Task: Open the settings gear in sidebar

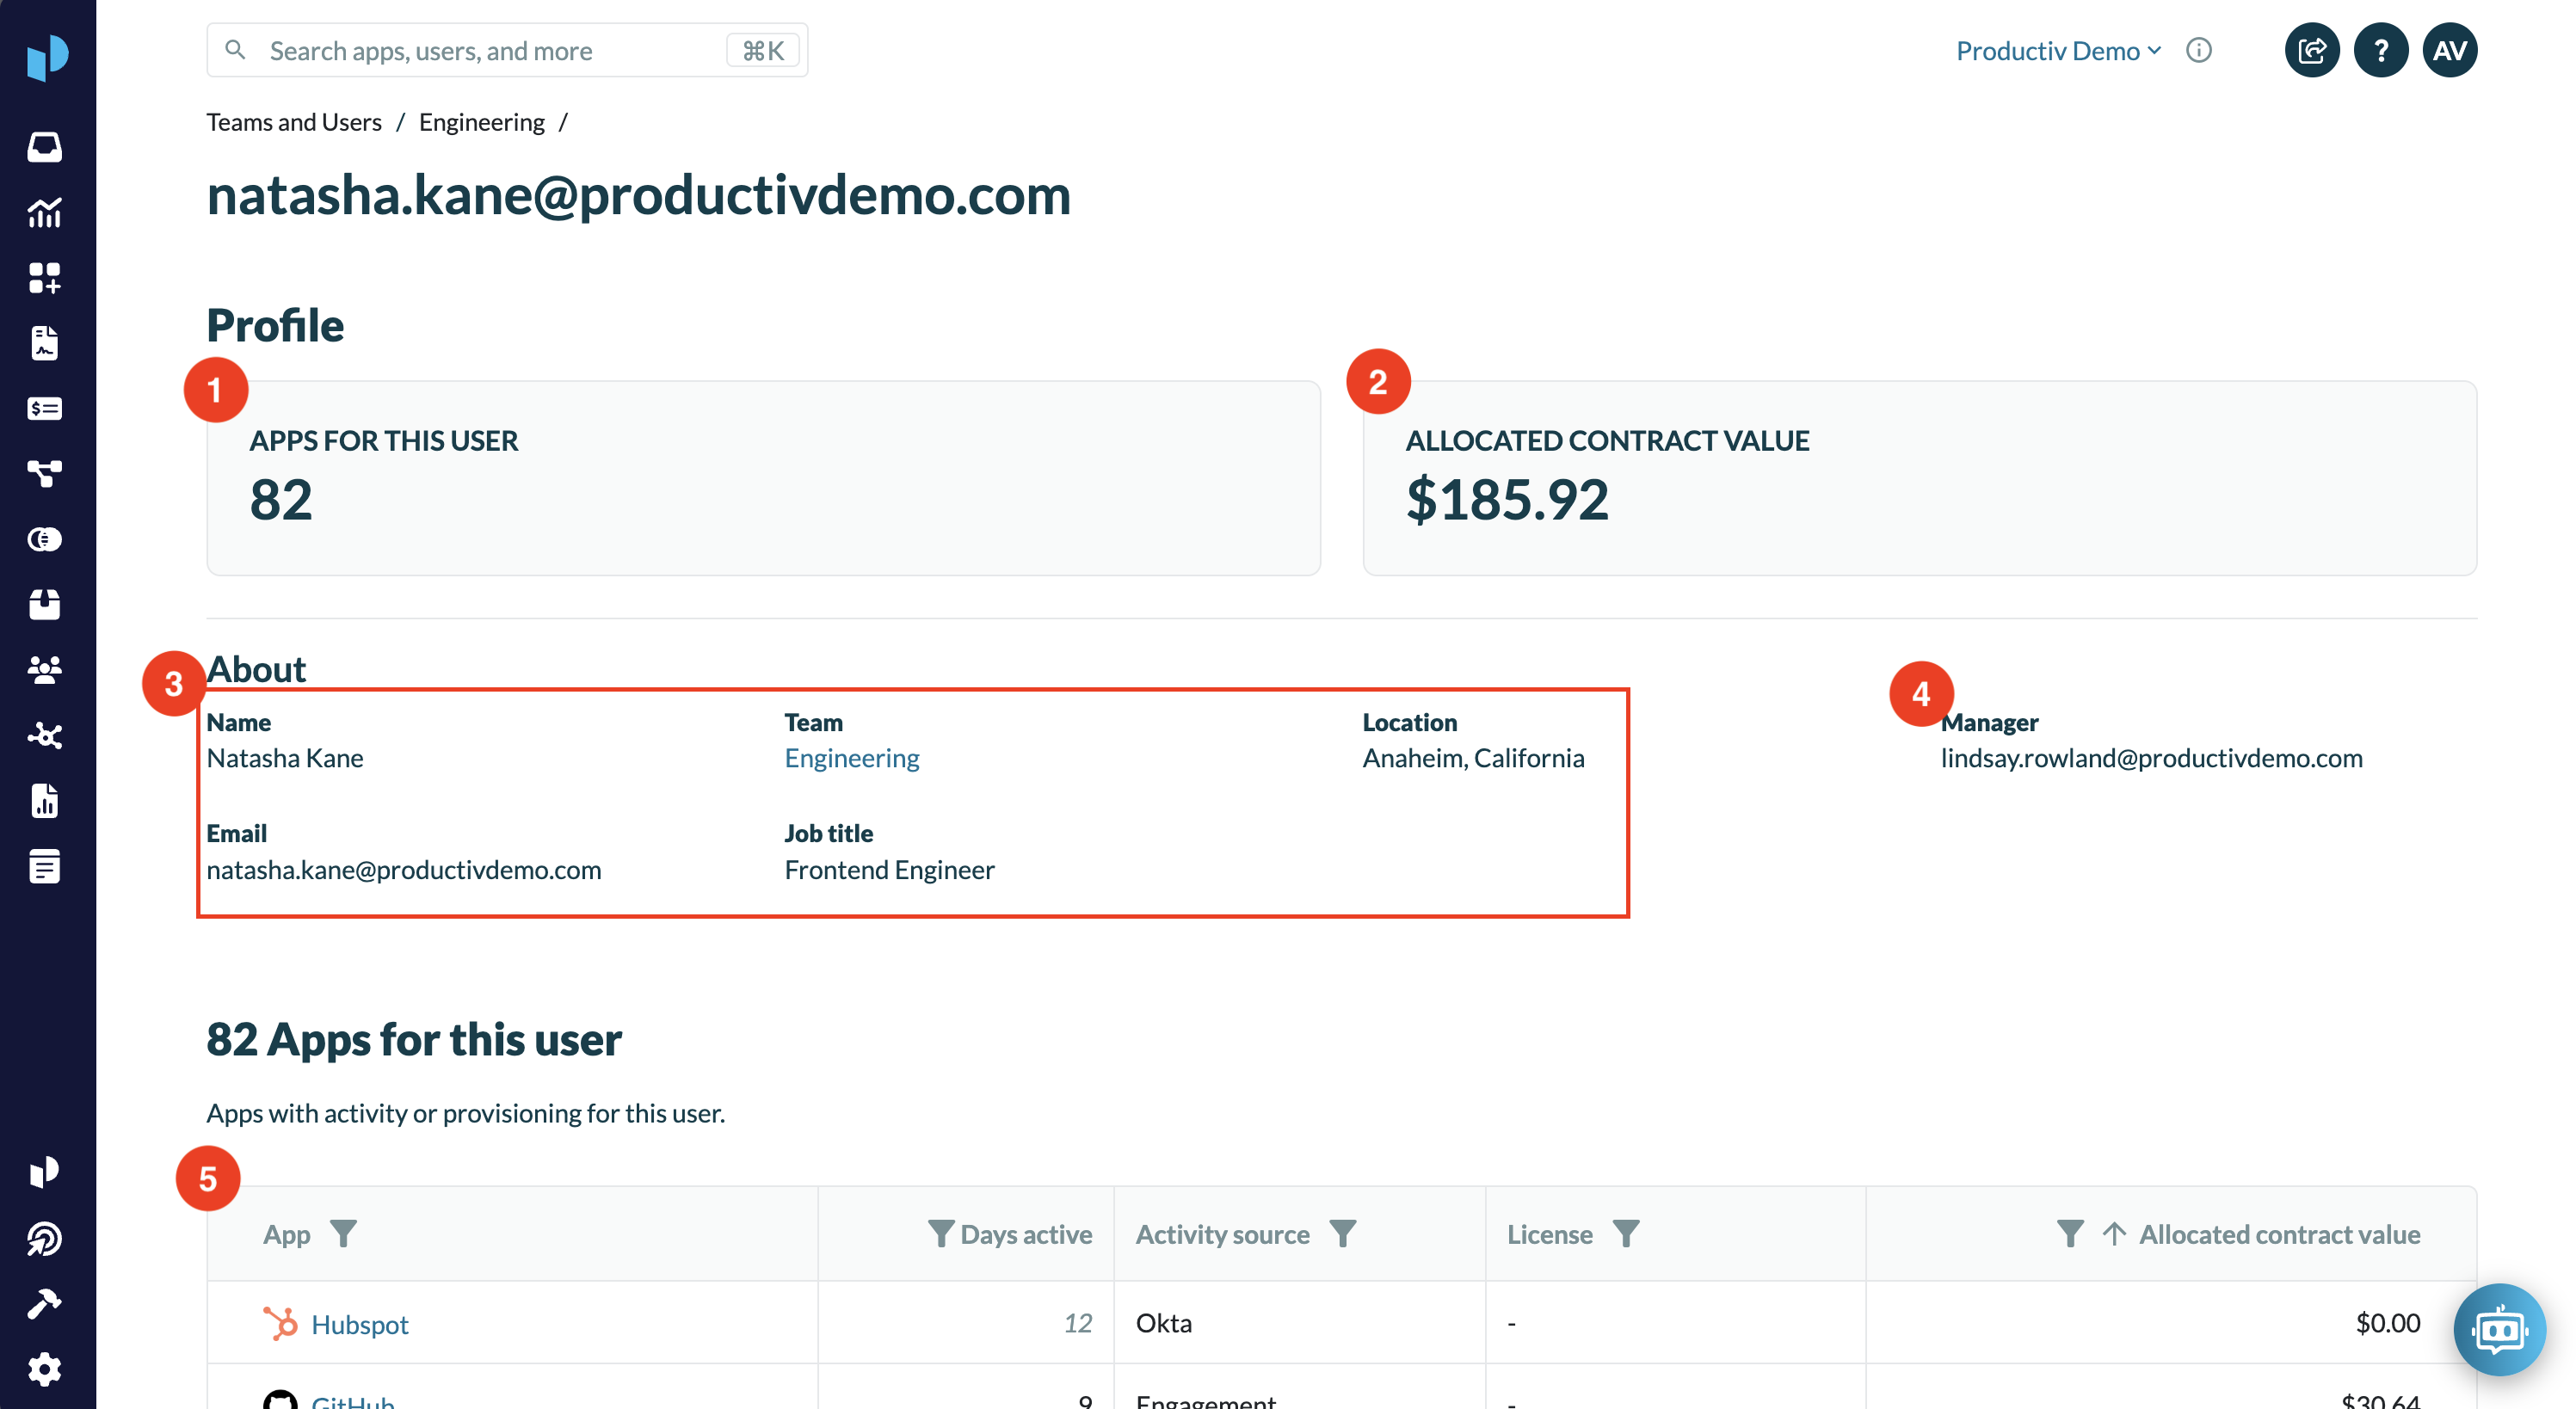Action: click(x=45, y=1368)
